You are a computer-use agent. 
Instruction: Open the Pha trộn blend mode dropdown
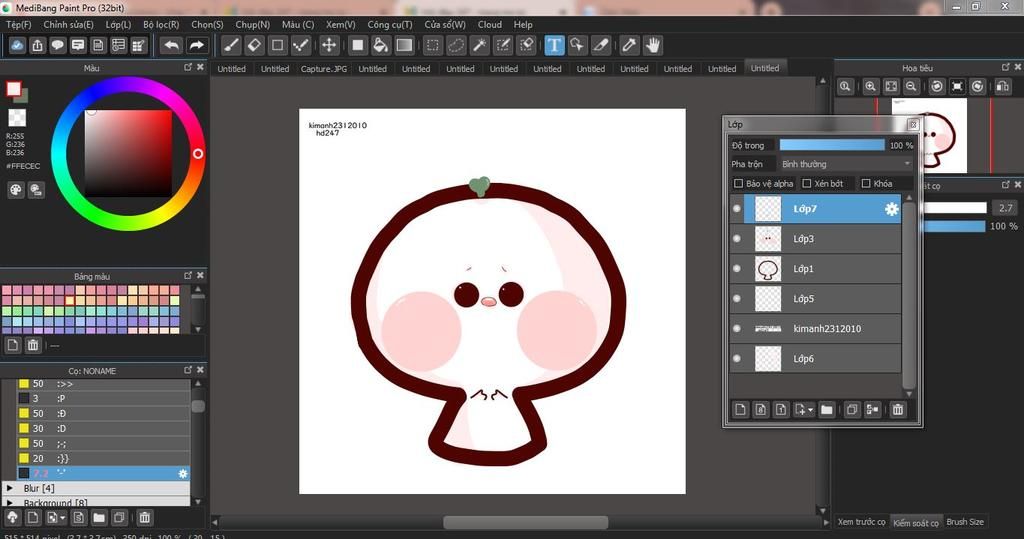coord(846,164)
